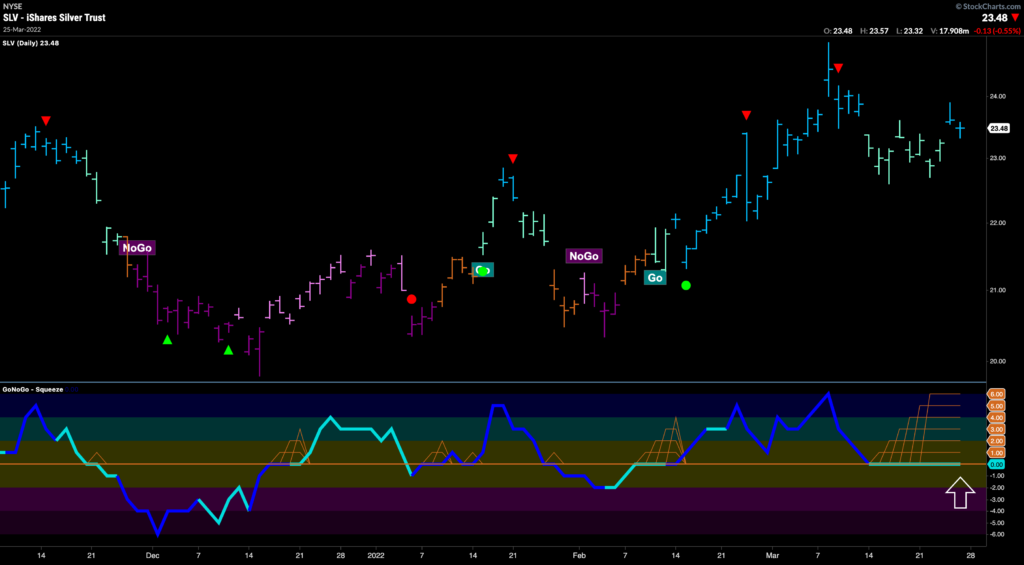1024x565 pixels.
Task: Click the -4.00 oscillator scale label
Action: point(997,511)
